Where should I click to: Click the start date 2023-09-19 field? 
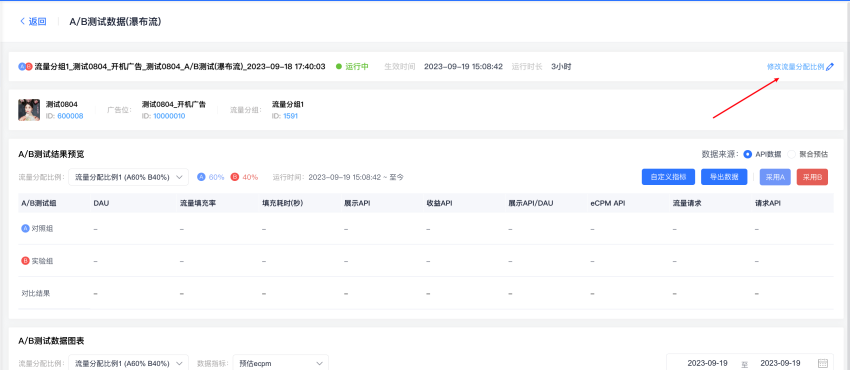707,363
